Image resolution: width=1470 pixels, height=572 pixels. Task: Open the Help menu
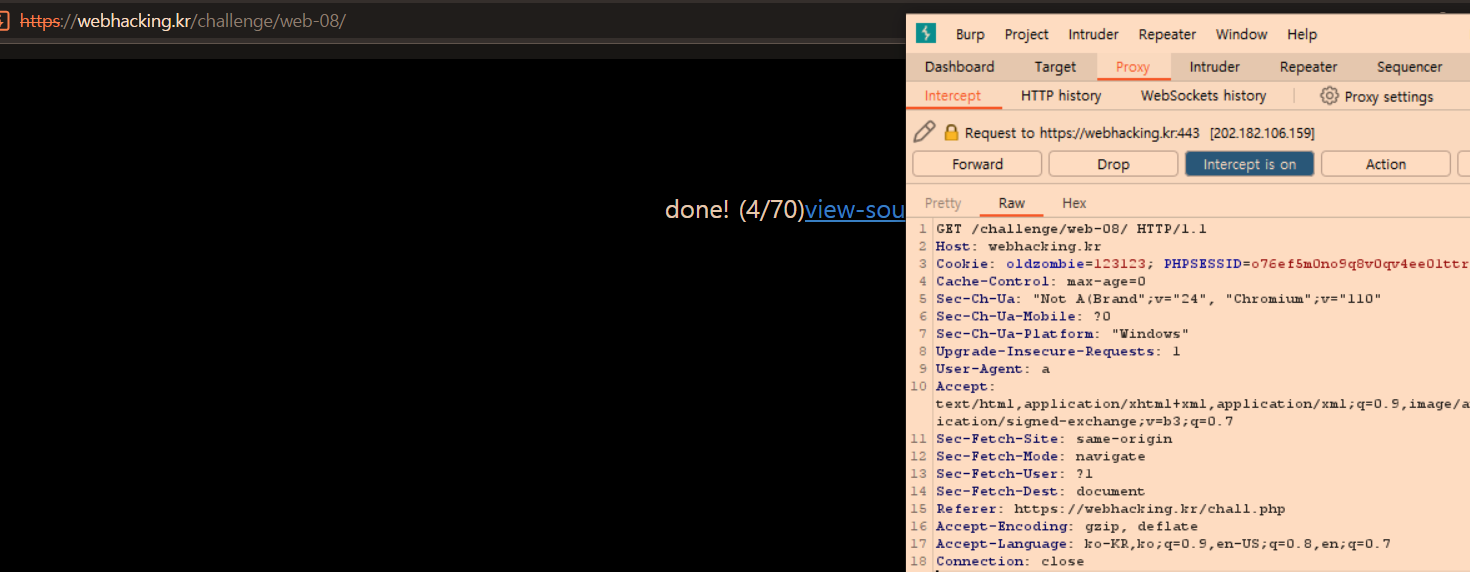pyautogui.click(x=1302, y=34)
